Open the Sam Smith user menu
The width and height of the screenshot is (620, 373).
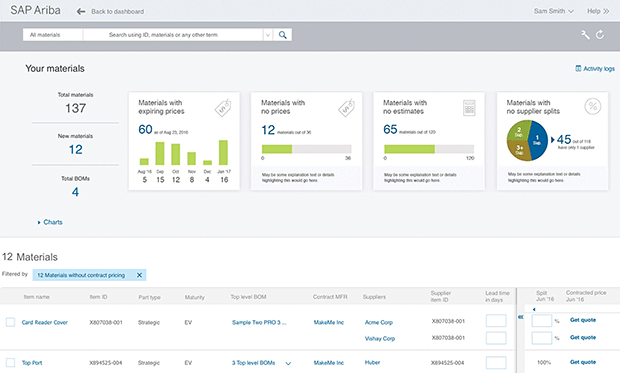point(554,11)
